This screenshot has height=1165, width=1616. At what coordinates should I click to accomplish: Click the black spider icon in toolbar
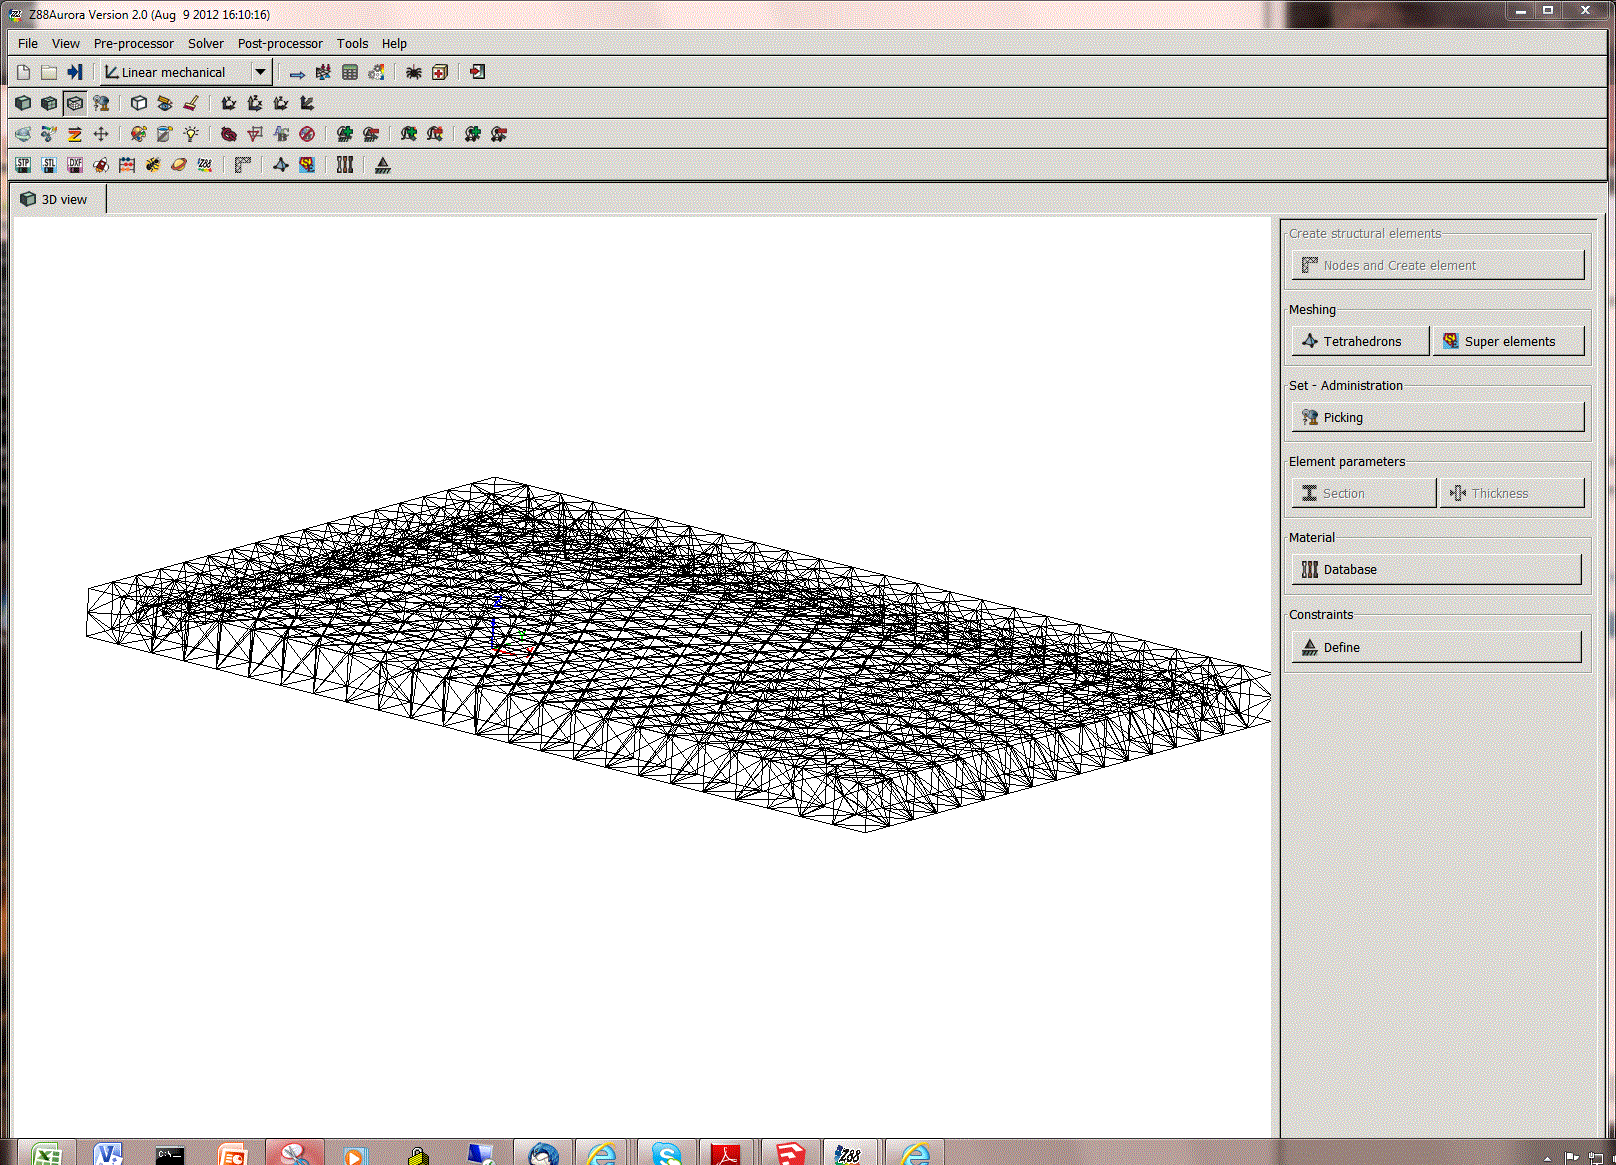click(x=413, y=73)
